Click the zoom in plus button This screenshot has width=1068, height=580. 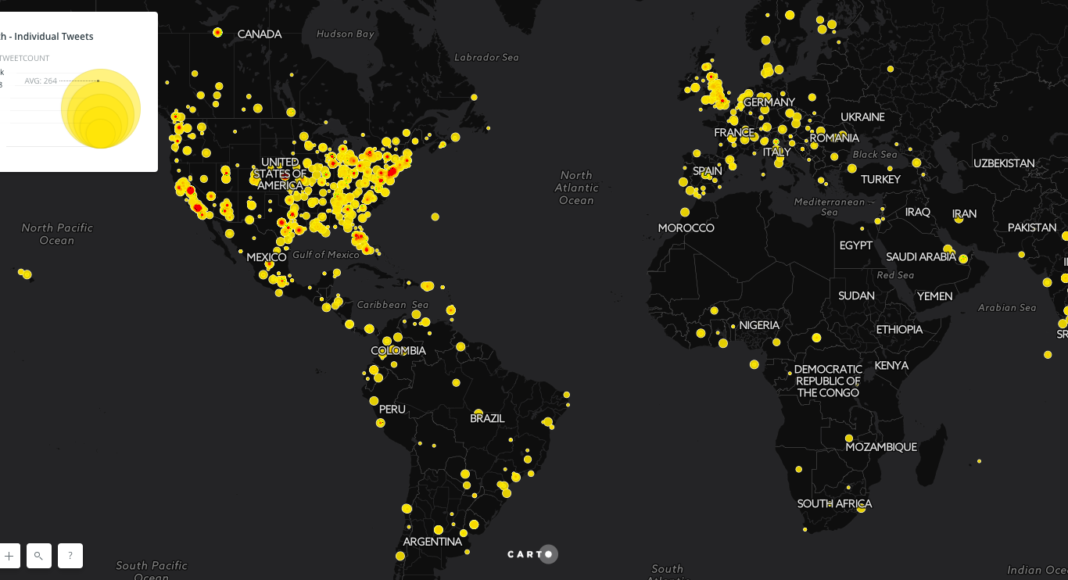pyautogui.click(x=9, y=556)
